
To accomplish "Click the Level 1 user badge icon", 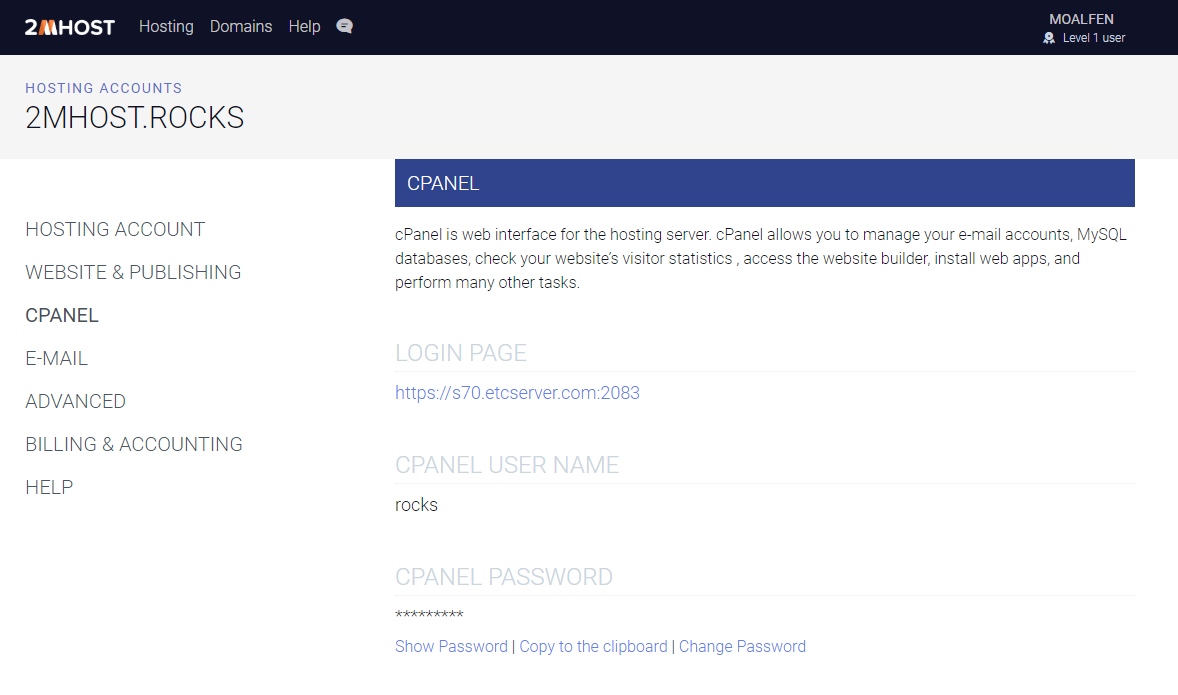I will click(x=1048, y=38).
